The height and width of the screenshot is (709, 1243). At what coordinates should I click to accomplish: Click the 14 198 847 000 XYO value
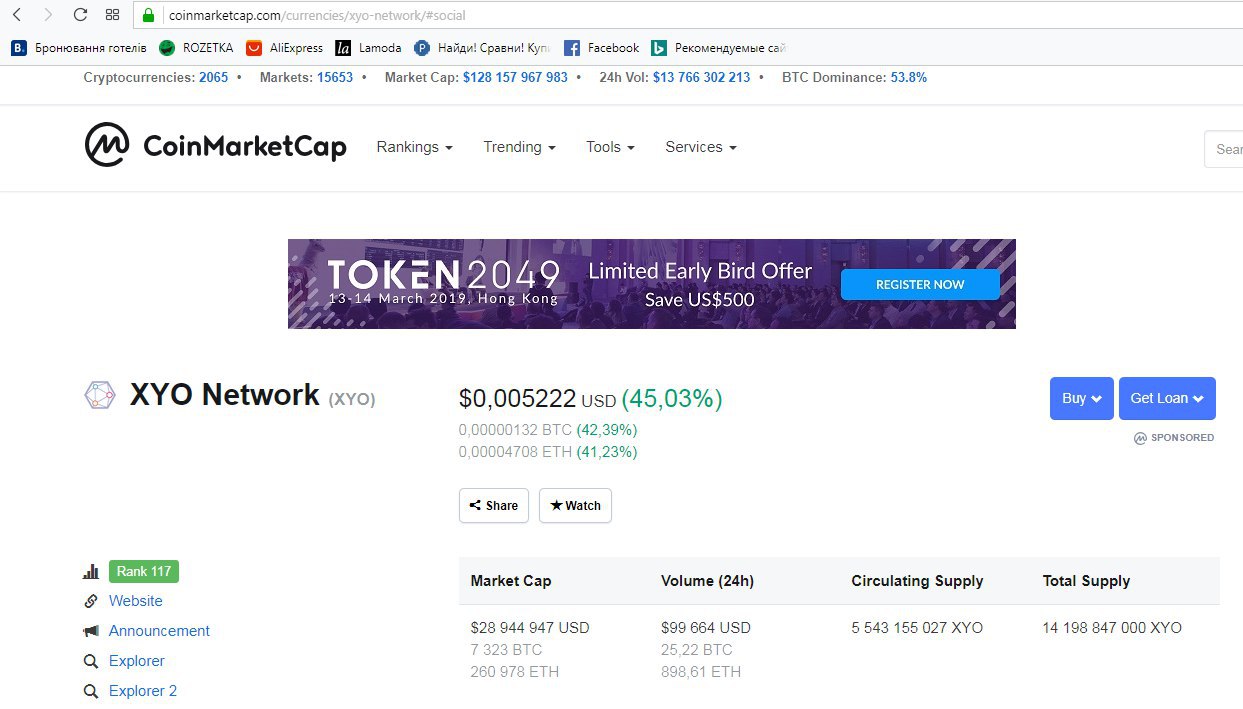[x=1112, y=628]
